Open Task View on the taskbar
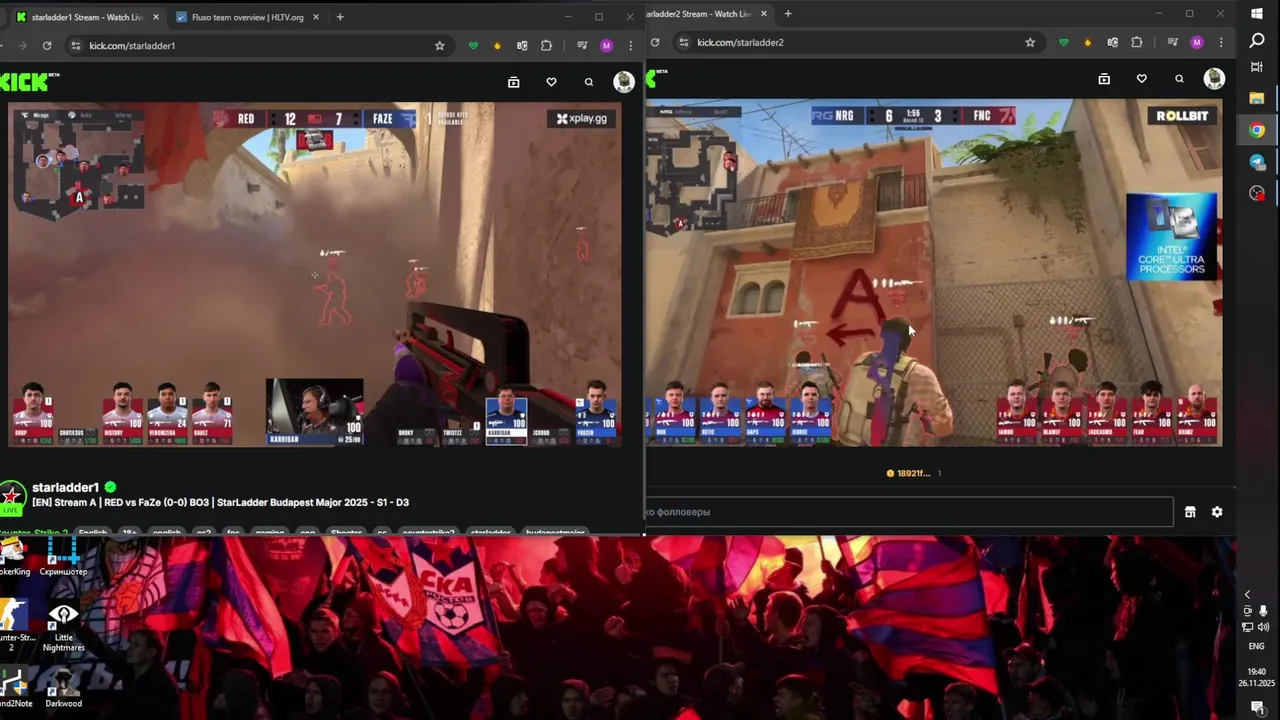The image size is (1280, 720). point(1257,67)
